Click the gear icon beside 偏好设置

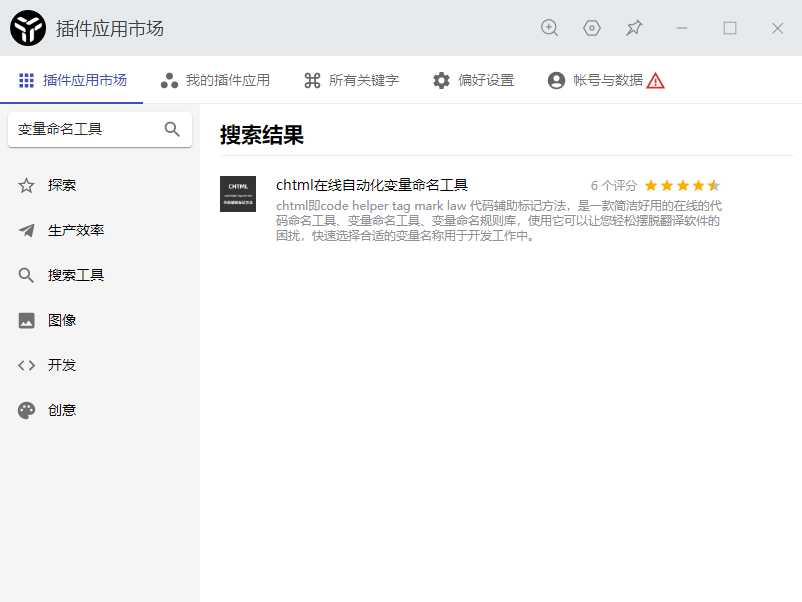tap(441, 80)
